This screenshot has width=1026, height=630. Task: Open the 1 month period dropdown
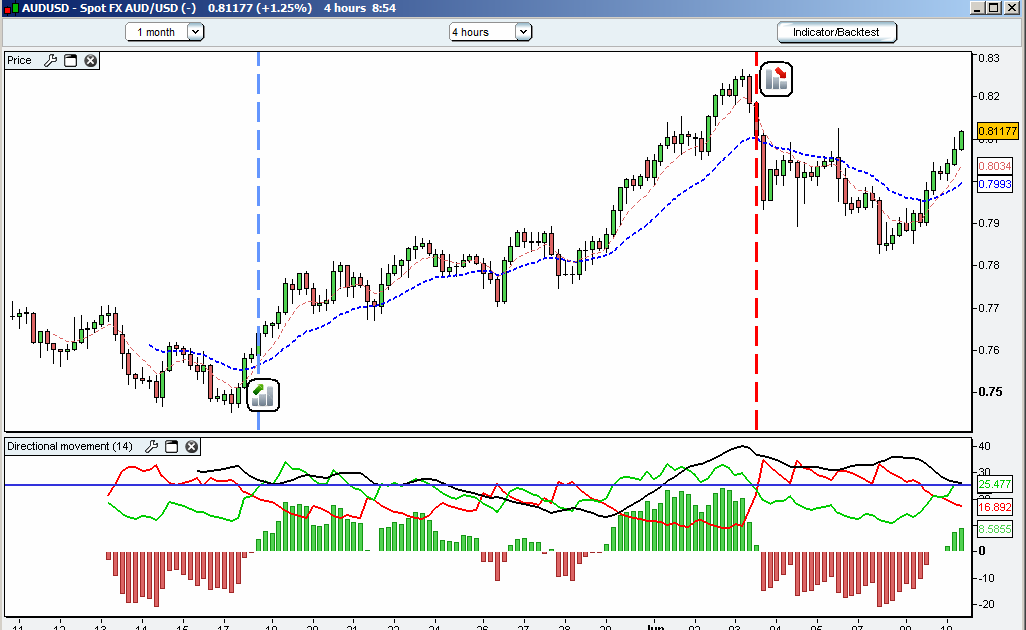pyautogui.click(x=165, y=32)
